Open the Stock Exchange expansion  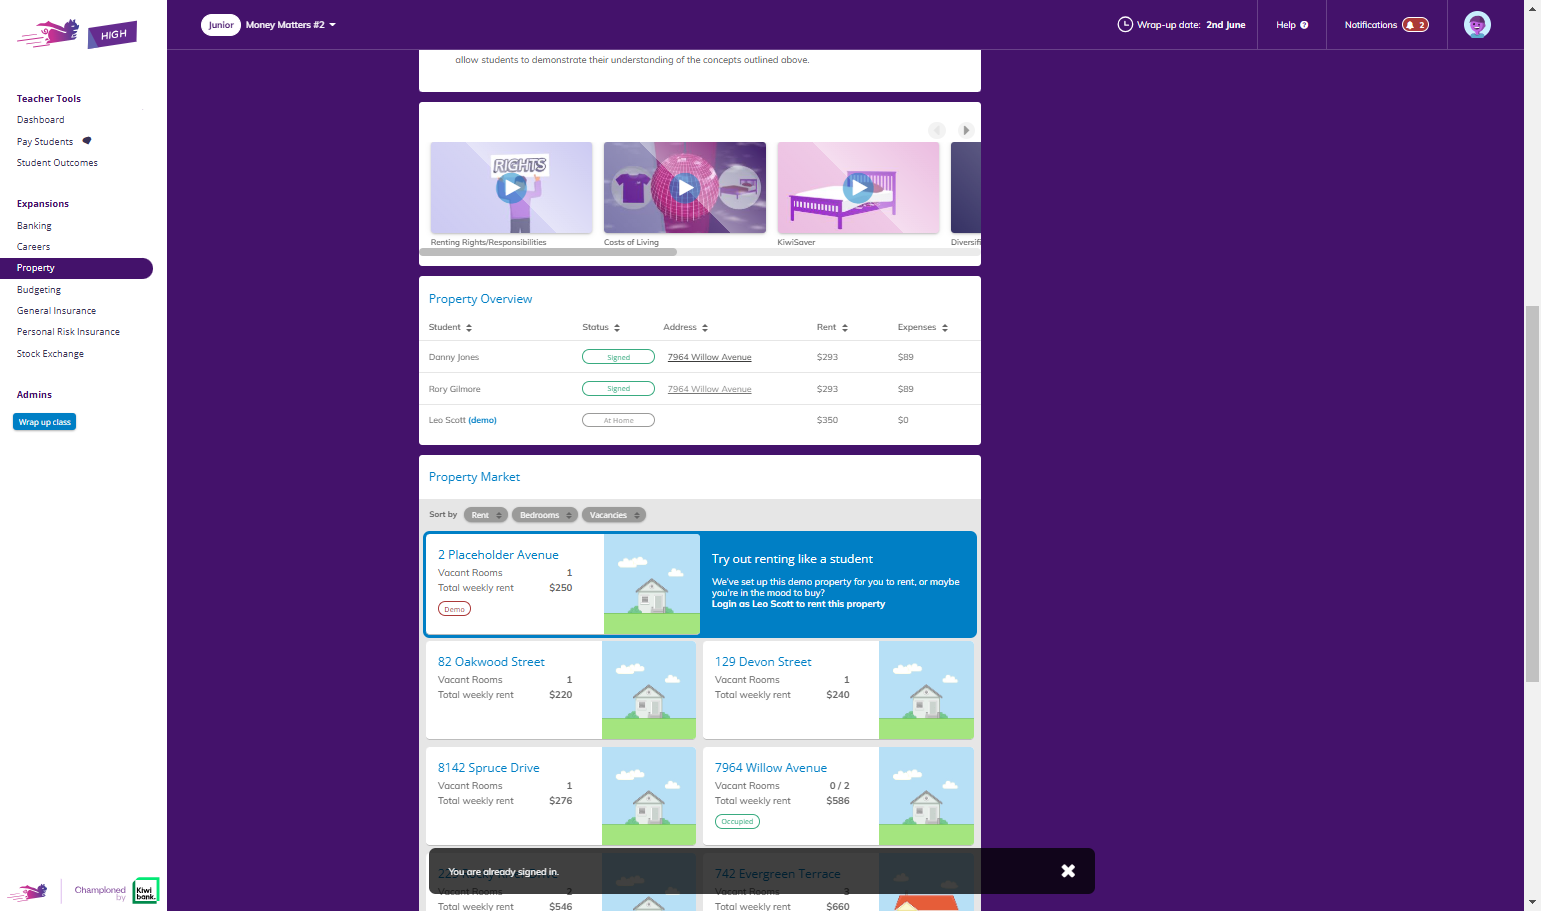pos(50,354)
